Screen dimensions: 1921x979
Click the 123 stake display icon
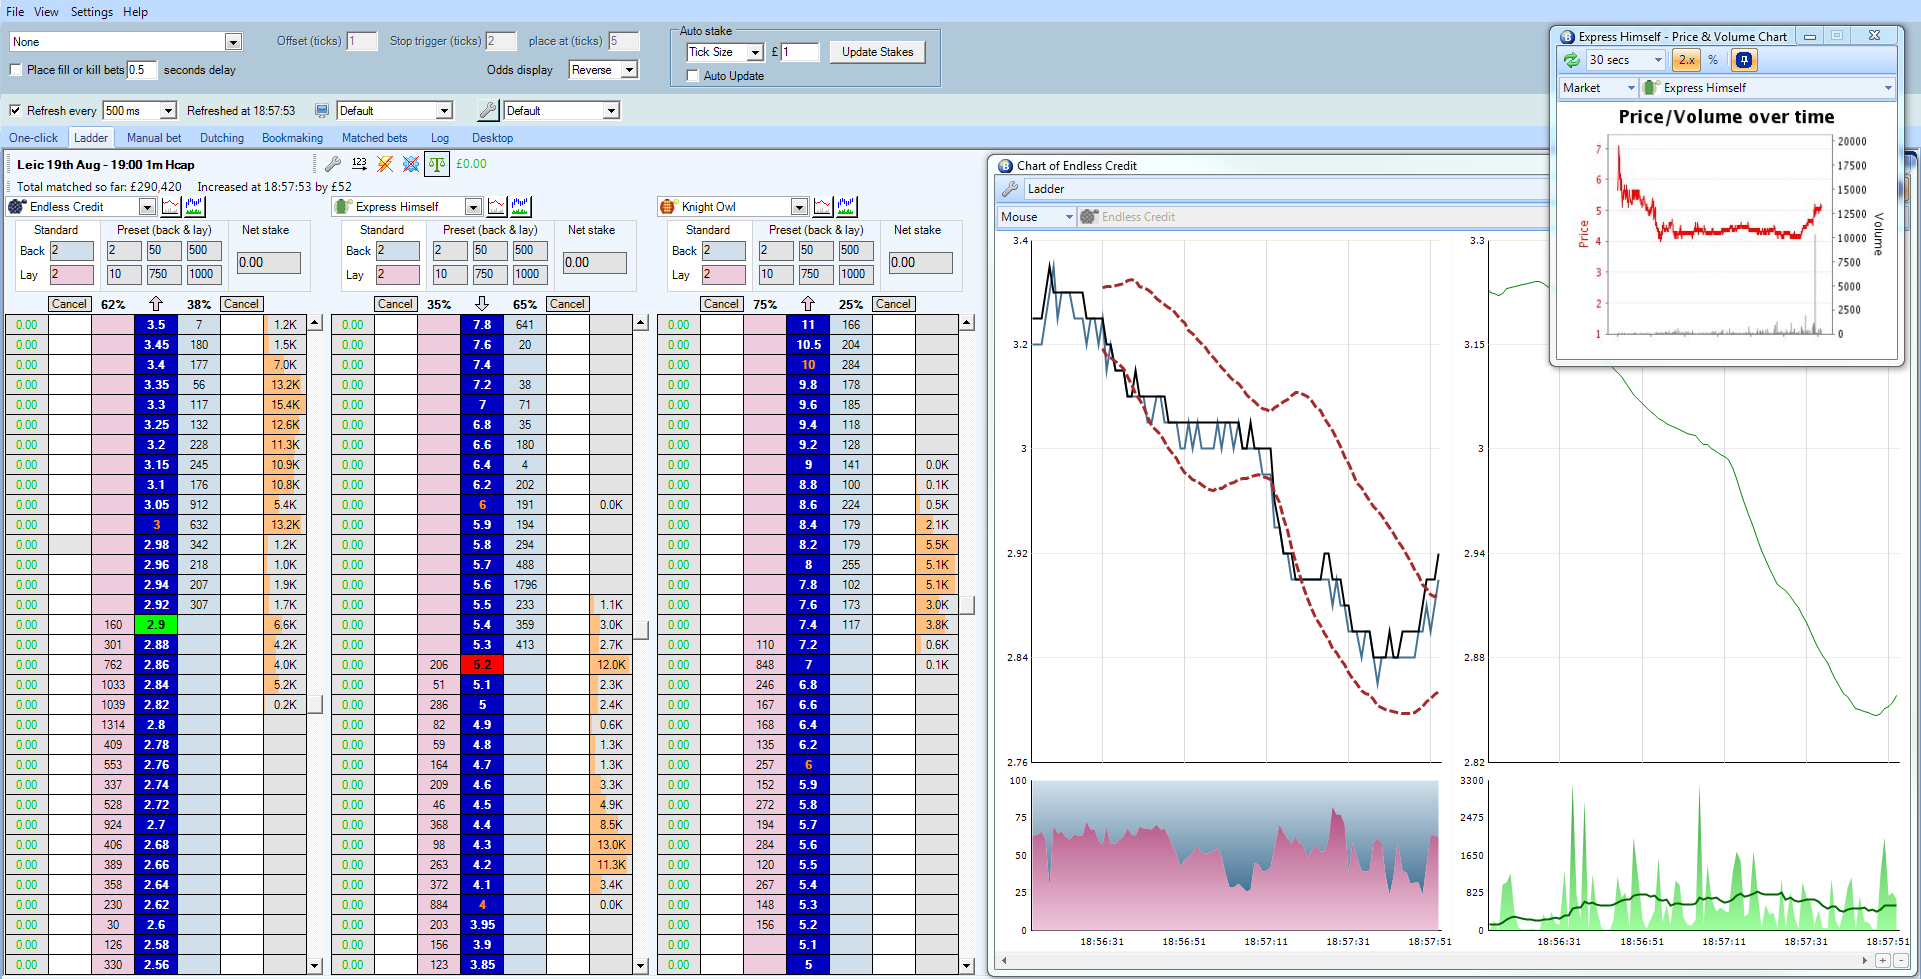(x=360, y=164)
